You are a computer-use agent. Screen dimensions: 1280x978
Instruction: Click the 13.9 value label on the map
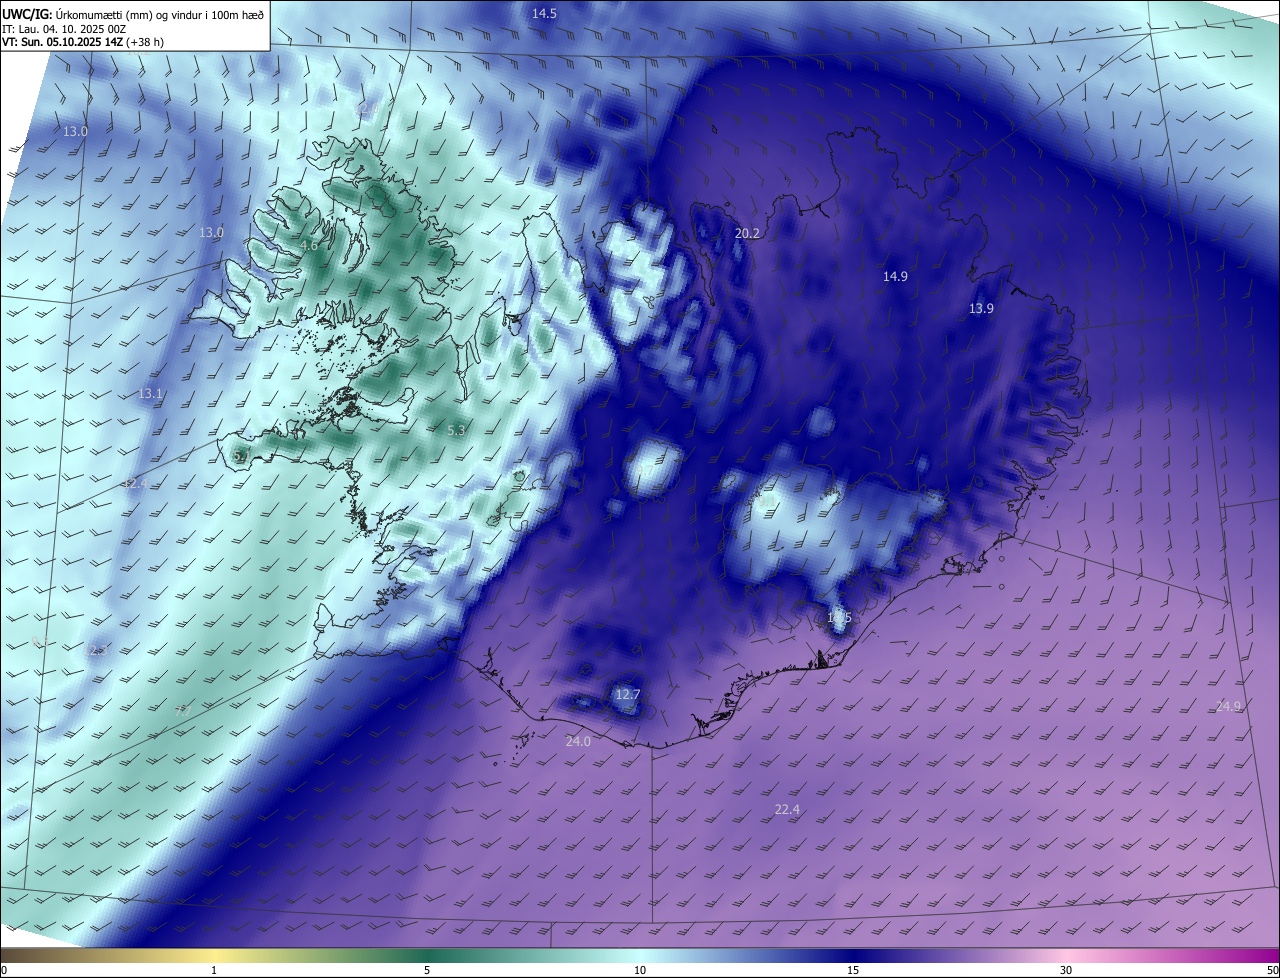click(x=981, y=309)
